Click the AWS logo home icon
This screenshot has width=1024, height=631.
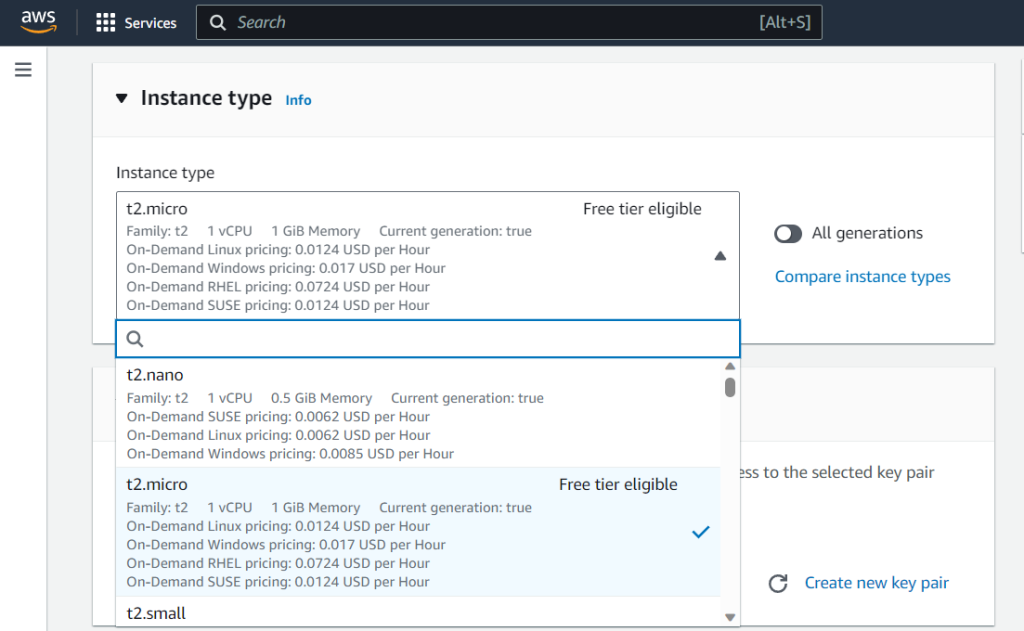pyautogui.click(x=38, y=22)
